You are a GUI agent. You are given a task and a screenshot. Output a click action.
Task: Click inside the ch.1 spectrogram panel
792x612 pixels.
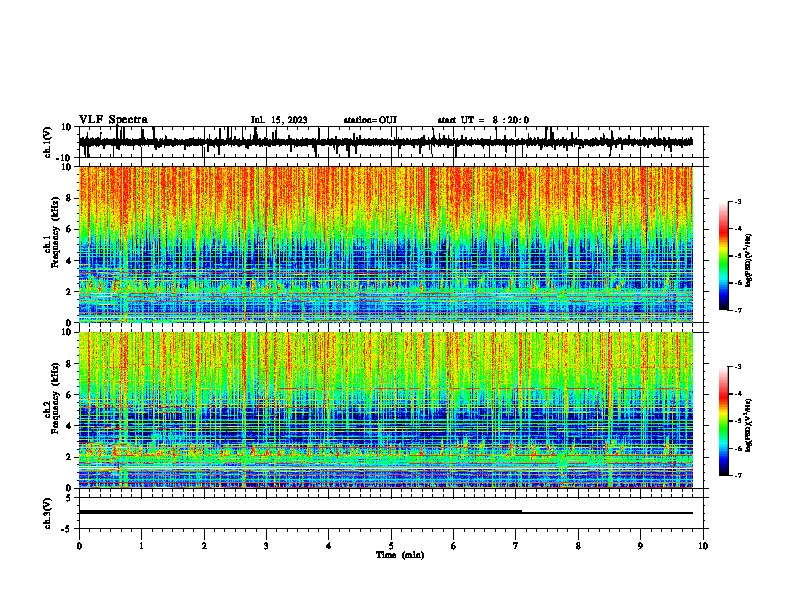pos(386,244)
